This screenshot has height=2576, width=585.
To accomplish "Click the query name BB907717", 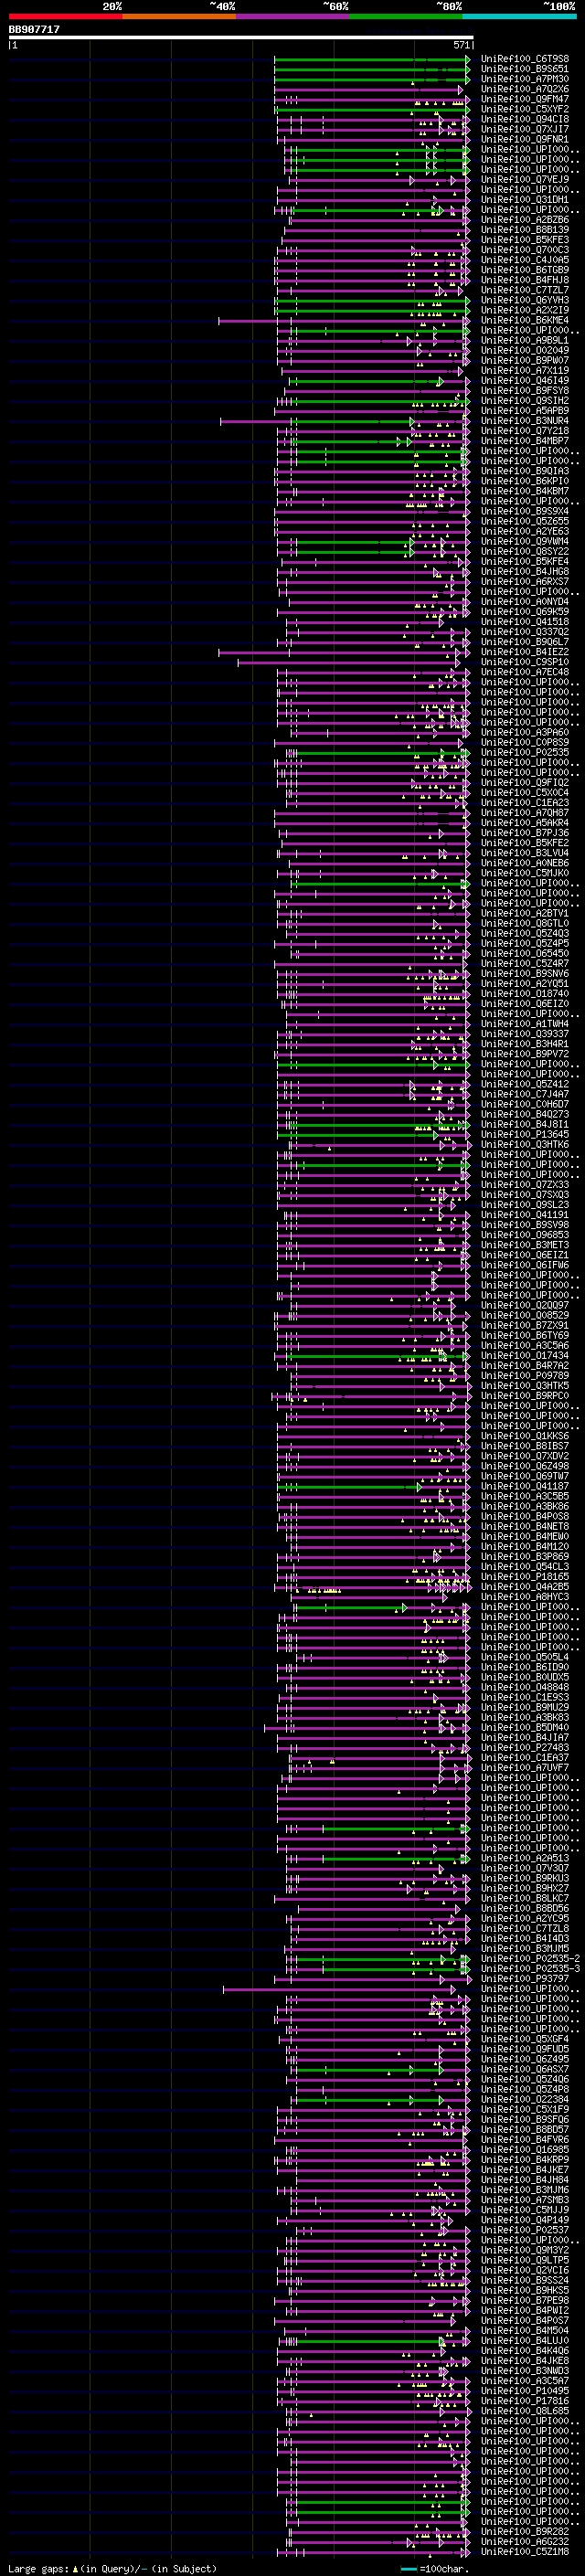I will pos(34,30).
